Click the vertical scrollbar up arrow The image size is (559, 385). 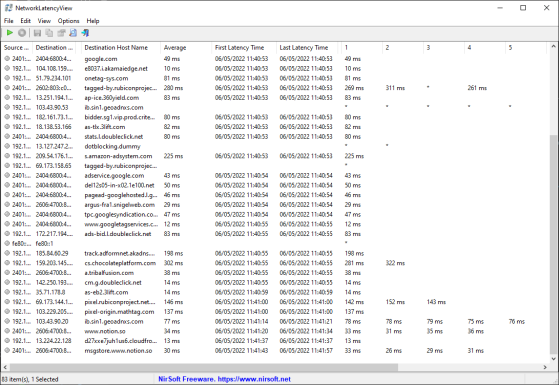pos(553,46)
